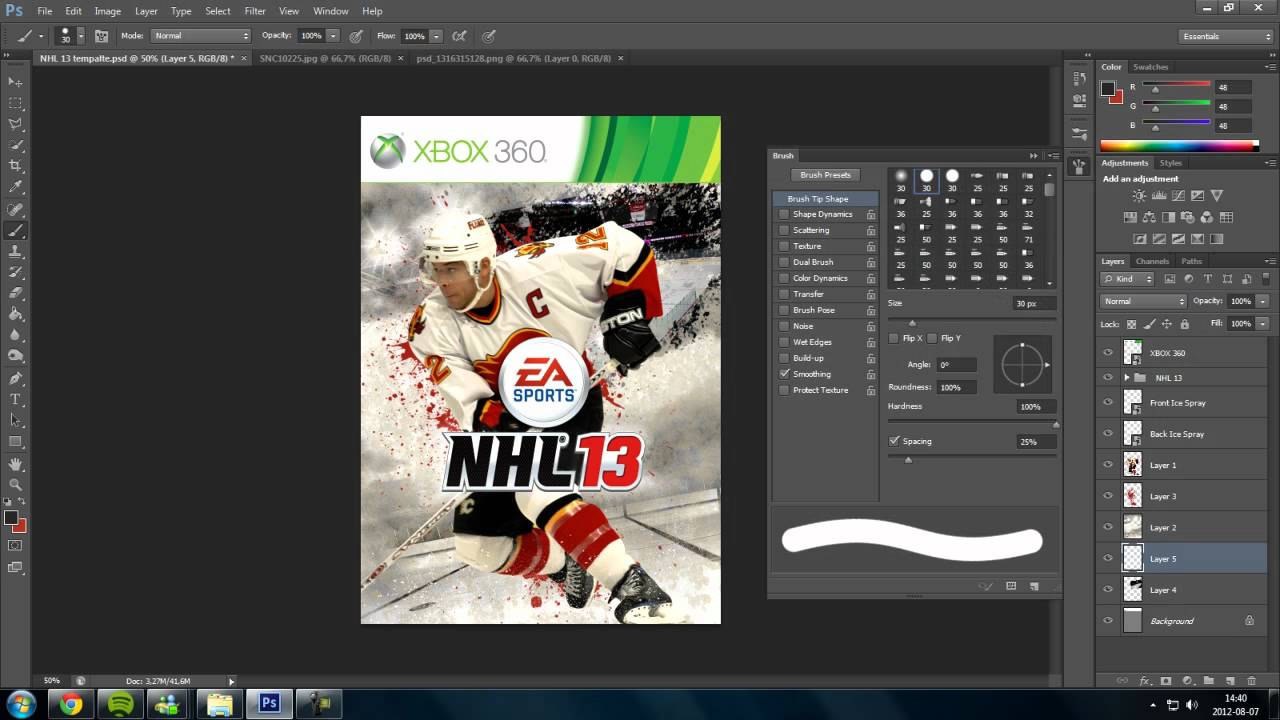Open Spotify from the taskbar
The width and height of the screenshot is (1280, 720).
coord(120,704)
